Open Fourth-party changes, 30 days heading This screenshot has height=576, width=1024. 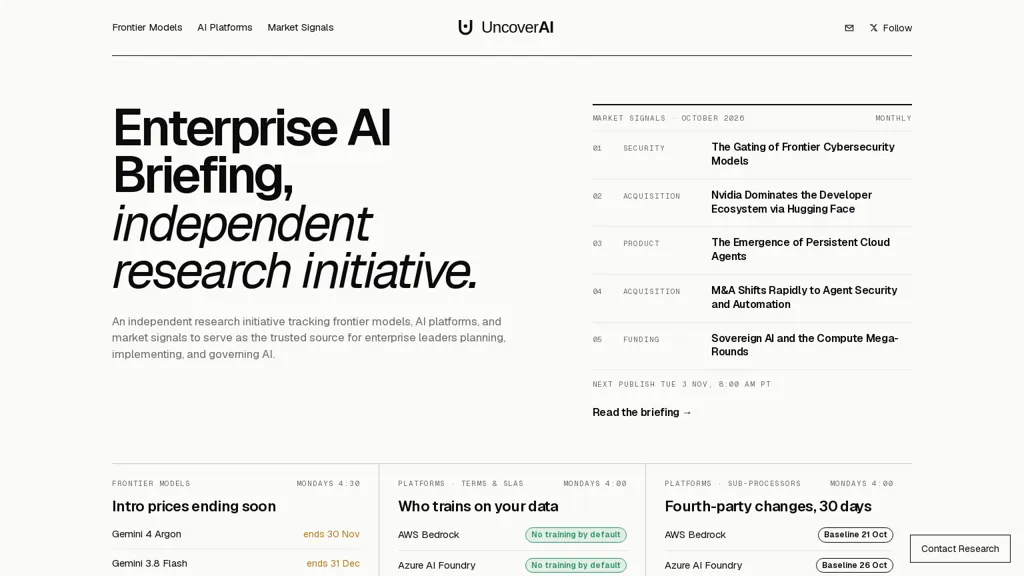coord(768,506)
